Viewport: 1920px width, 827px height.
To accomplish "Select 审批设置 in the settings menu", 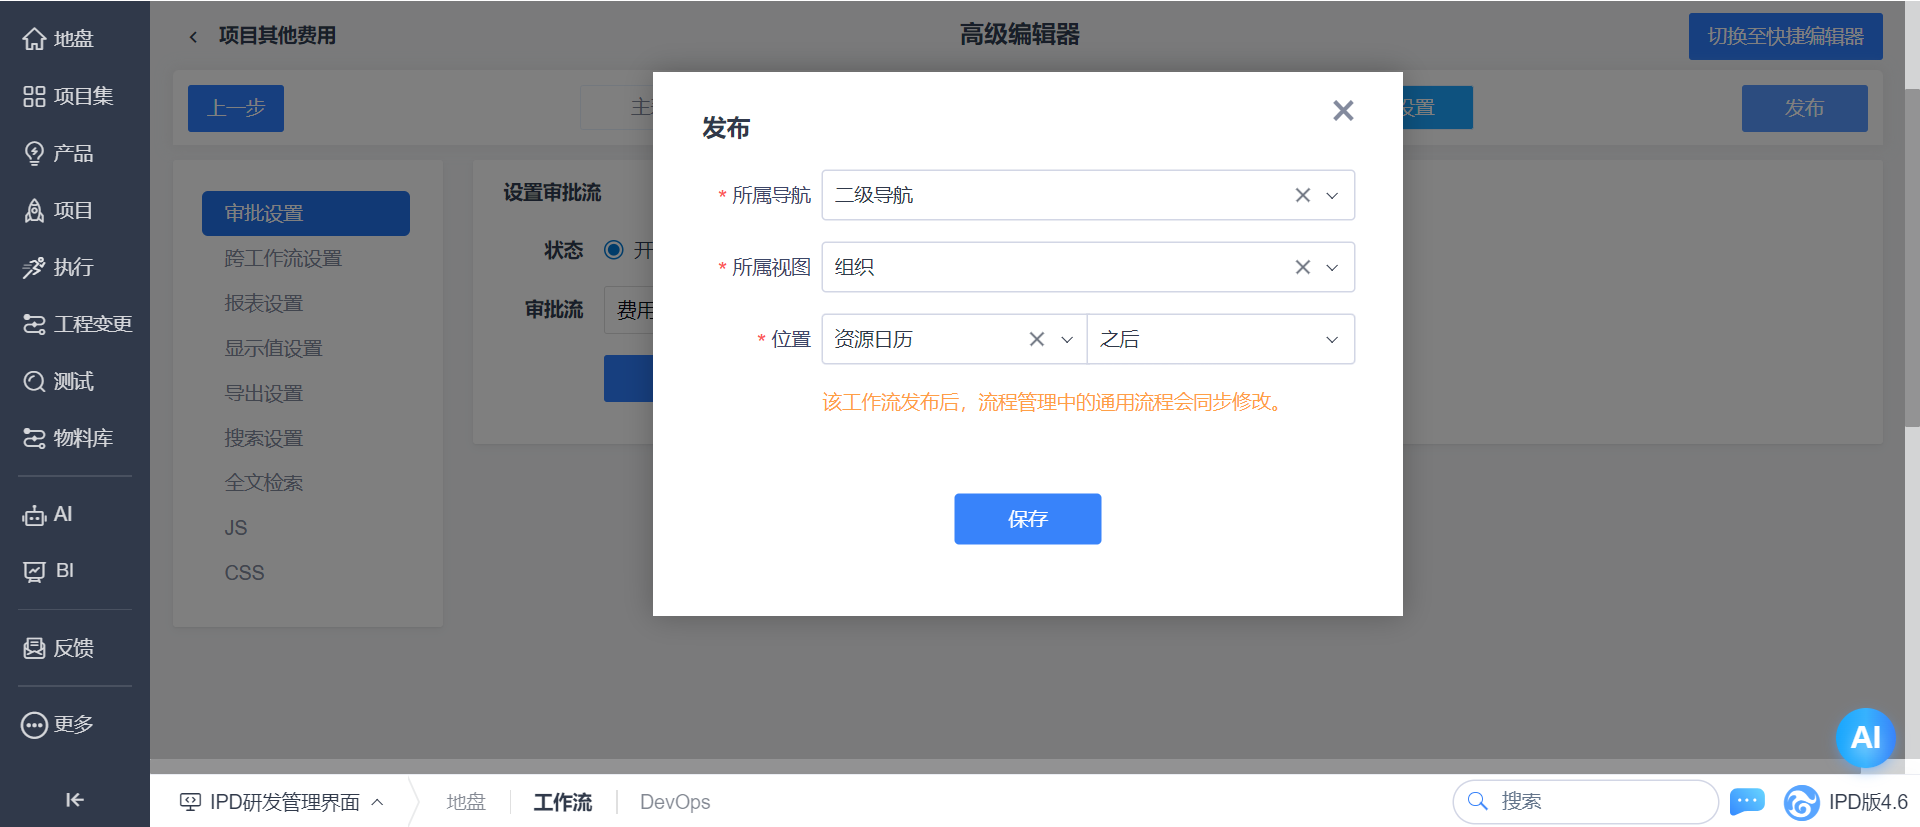I will coord(306,213).
